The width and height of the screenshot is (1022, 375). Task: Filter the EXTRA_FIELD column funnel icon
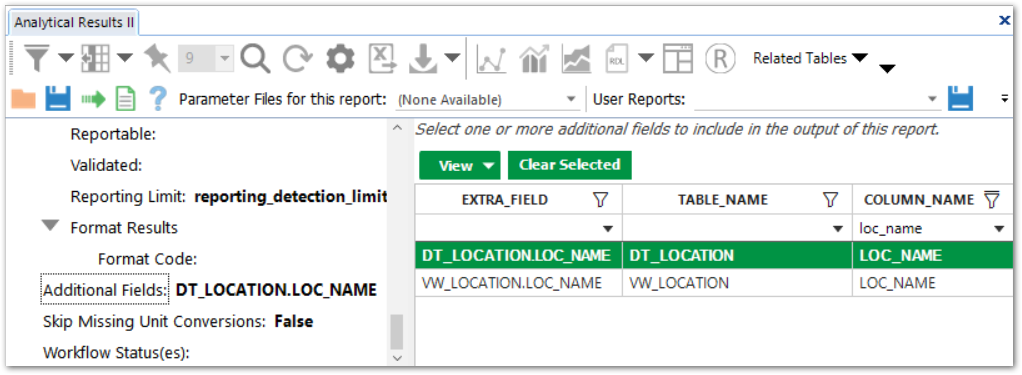pyautogui.click(x=600, y=200)
